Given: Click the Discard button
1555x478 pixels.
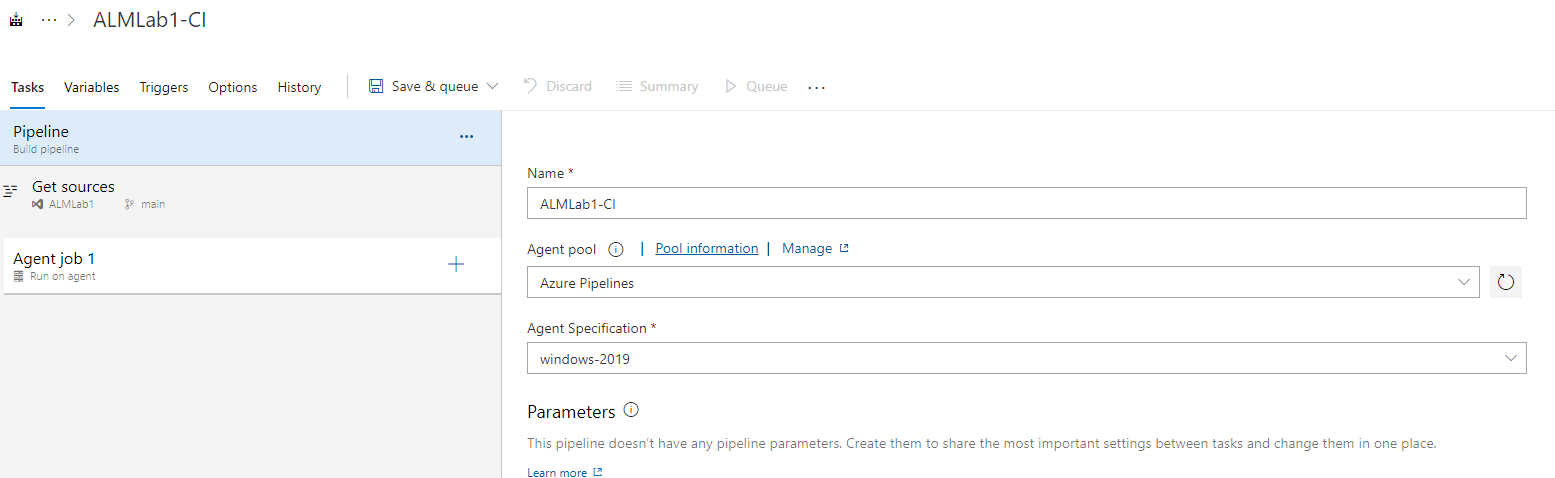Looking at the screenshot, I should (558, 86).
